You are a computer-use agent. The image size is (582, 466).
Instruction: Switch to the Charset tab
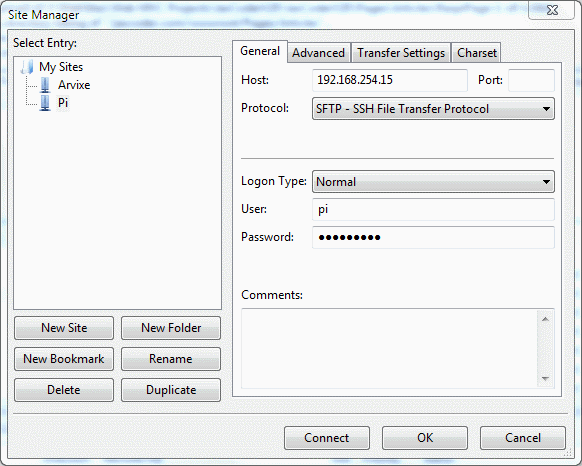477,53
